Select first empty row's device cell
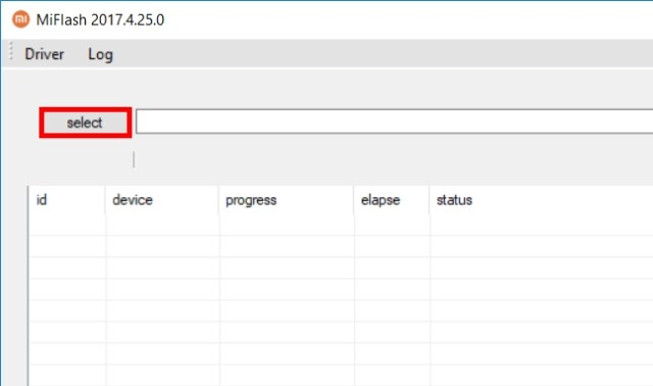Screen dimensions: 653x386 [162, 225]
